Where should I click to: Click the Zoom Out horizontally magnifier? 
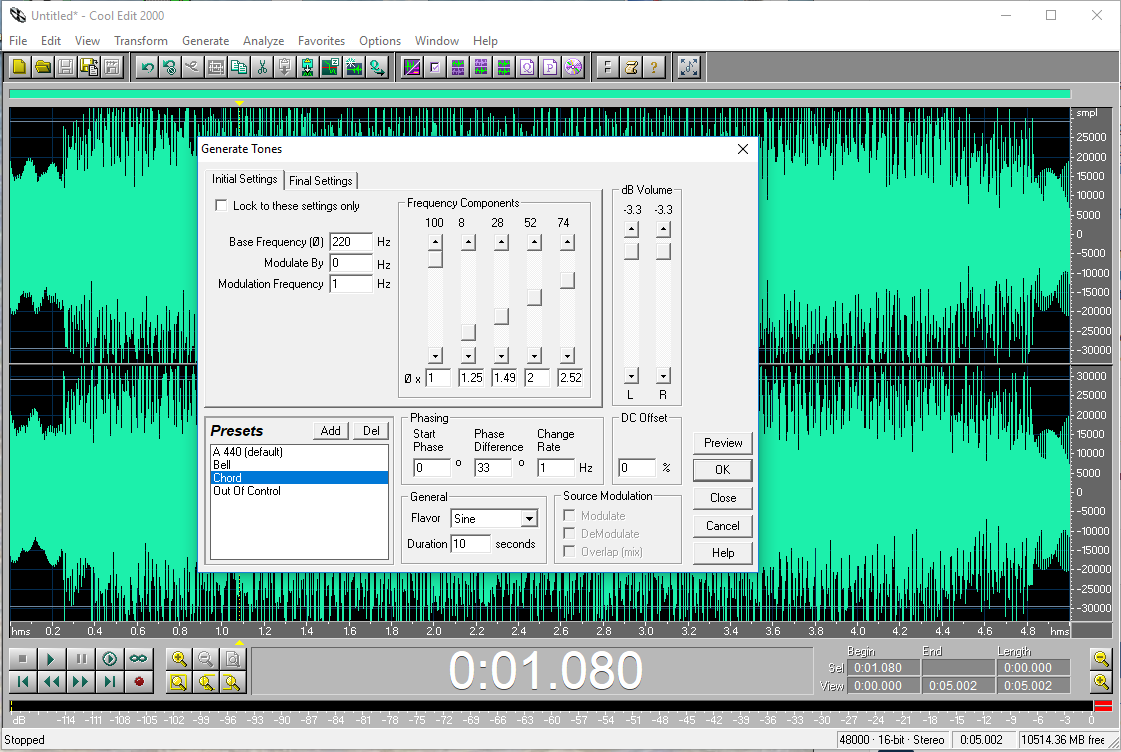point(205,658)
